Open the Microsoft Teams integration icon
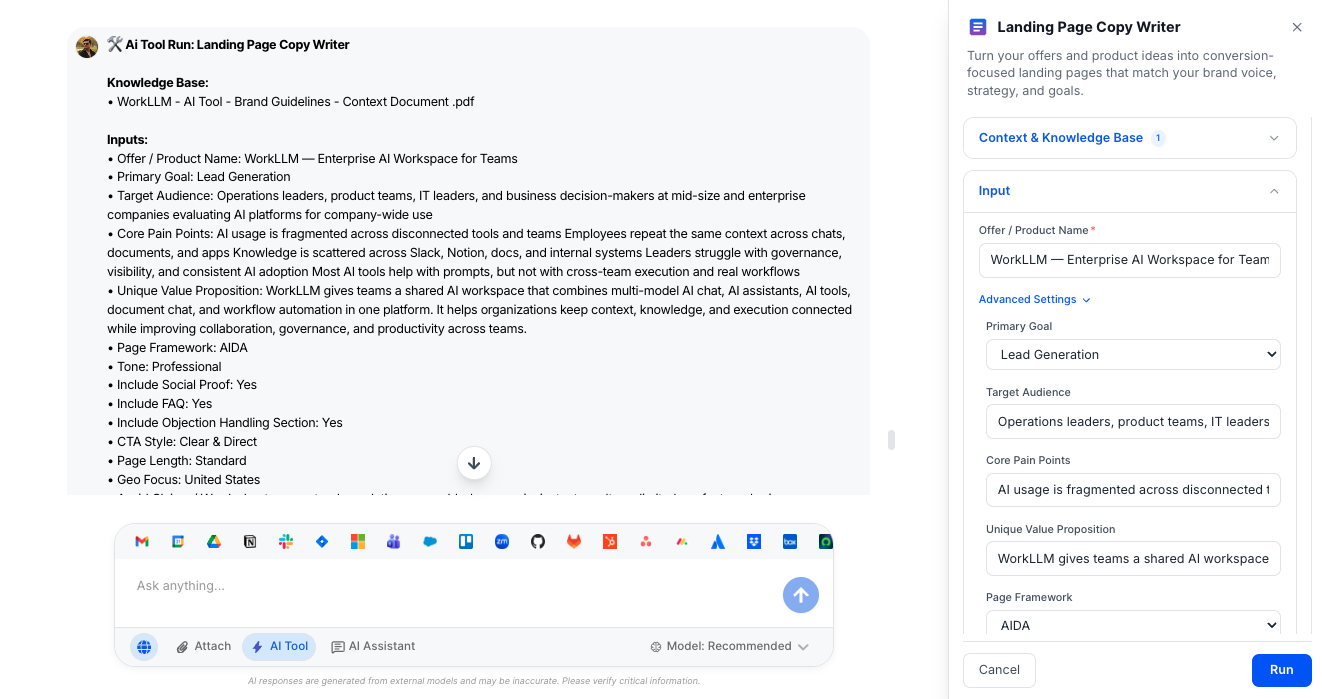This screenshot has width=1322, height=699. (394, 541)
